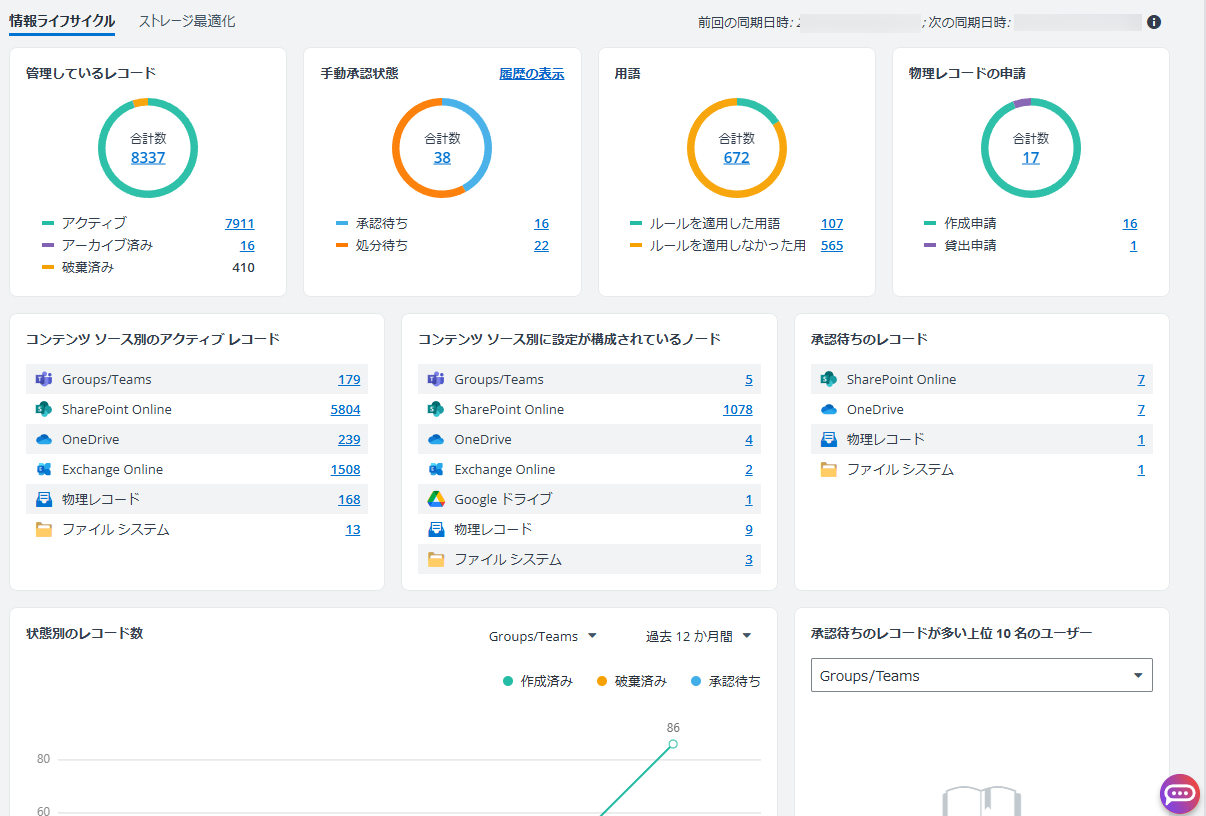This screenshot has height=816, width=1206.
Task: Toggle the 破棄済み series in the chart legend
Action: coord(632,681)
